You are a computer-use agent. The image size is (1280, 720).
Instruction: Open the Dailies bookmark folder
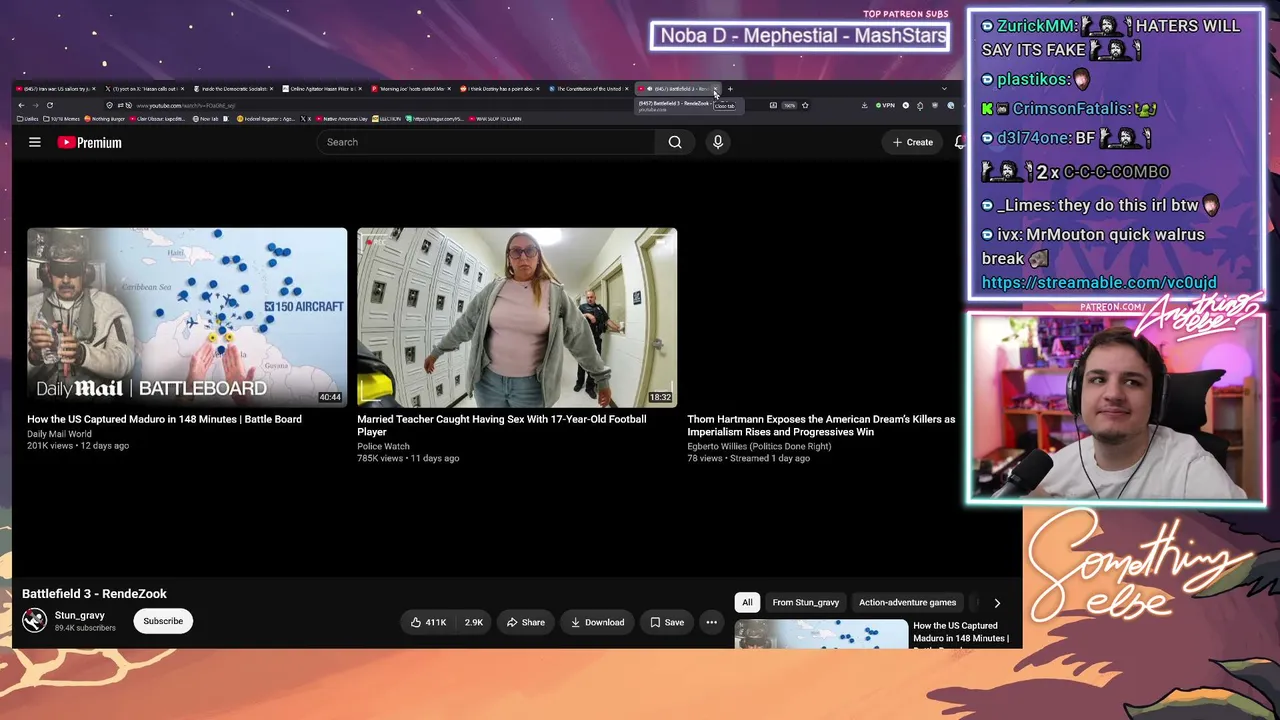click(29, 119)
